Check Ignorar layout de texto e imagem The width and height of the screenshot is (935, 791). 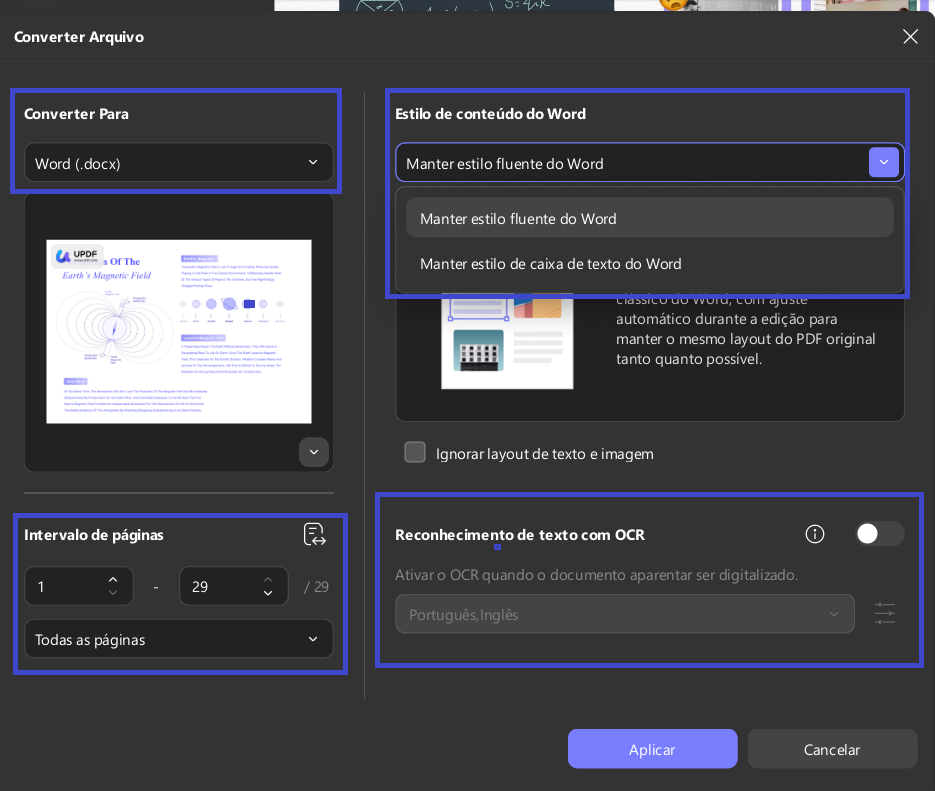415,452
